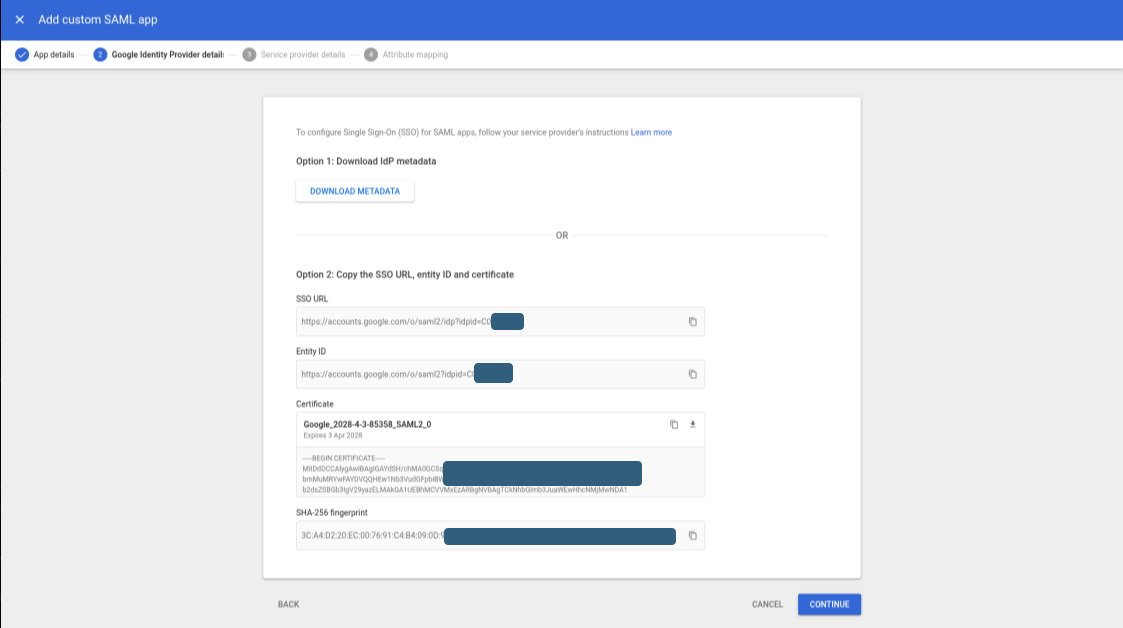Open the Learn more link
The image size is (1123, 628).
tap(651, 131)
